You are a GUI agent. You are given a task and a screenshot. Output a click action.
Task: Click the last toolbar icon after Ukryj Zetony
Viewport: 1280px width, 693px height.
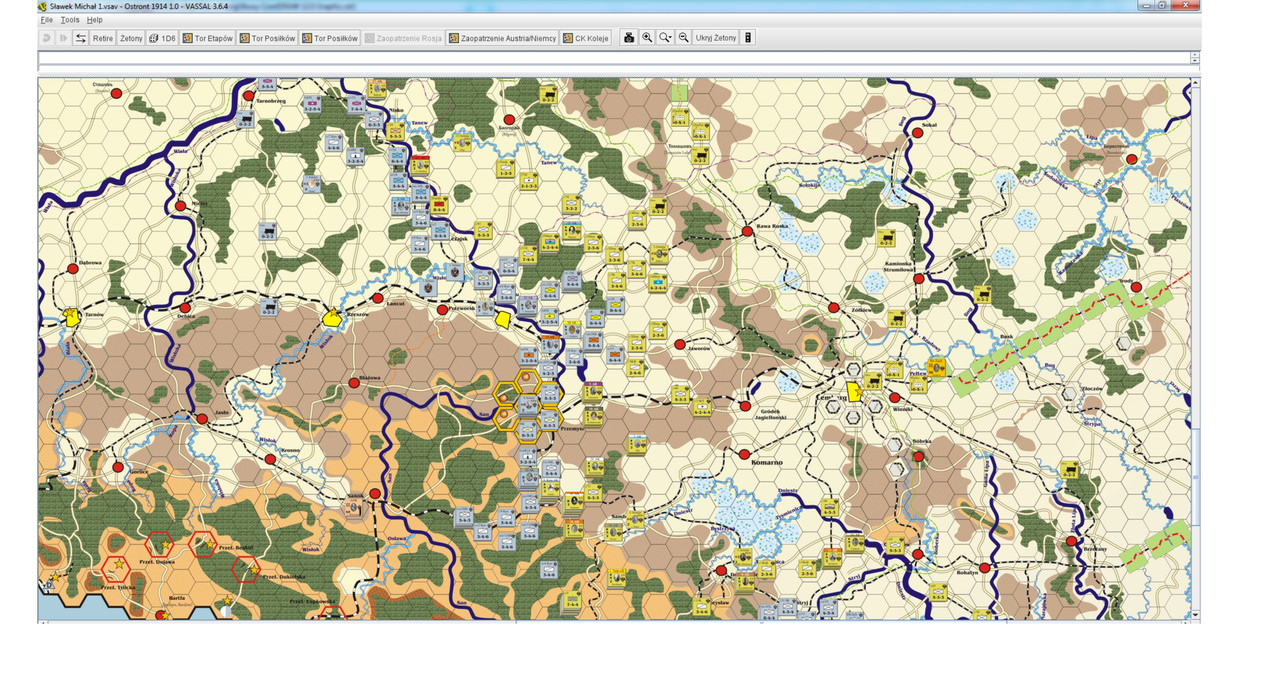(x=748, y=38)
